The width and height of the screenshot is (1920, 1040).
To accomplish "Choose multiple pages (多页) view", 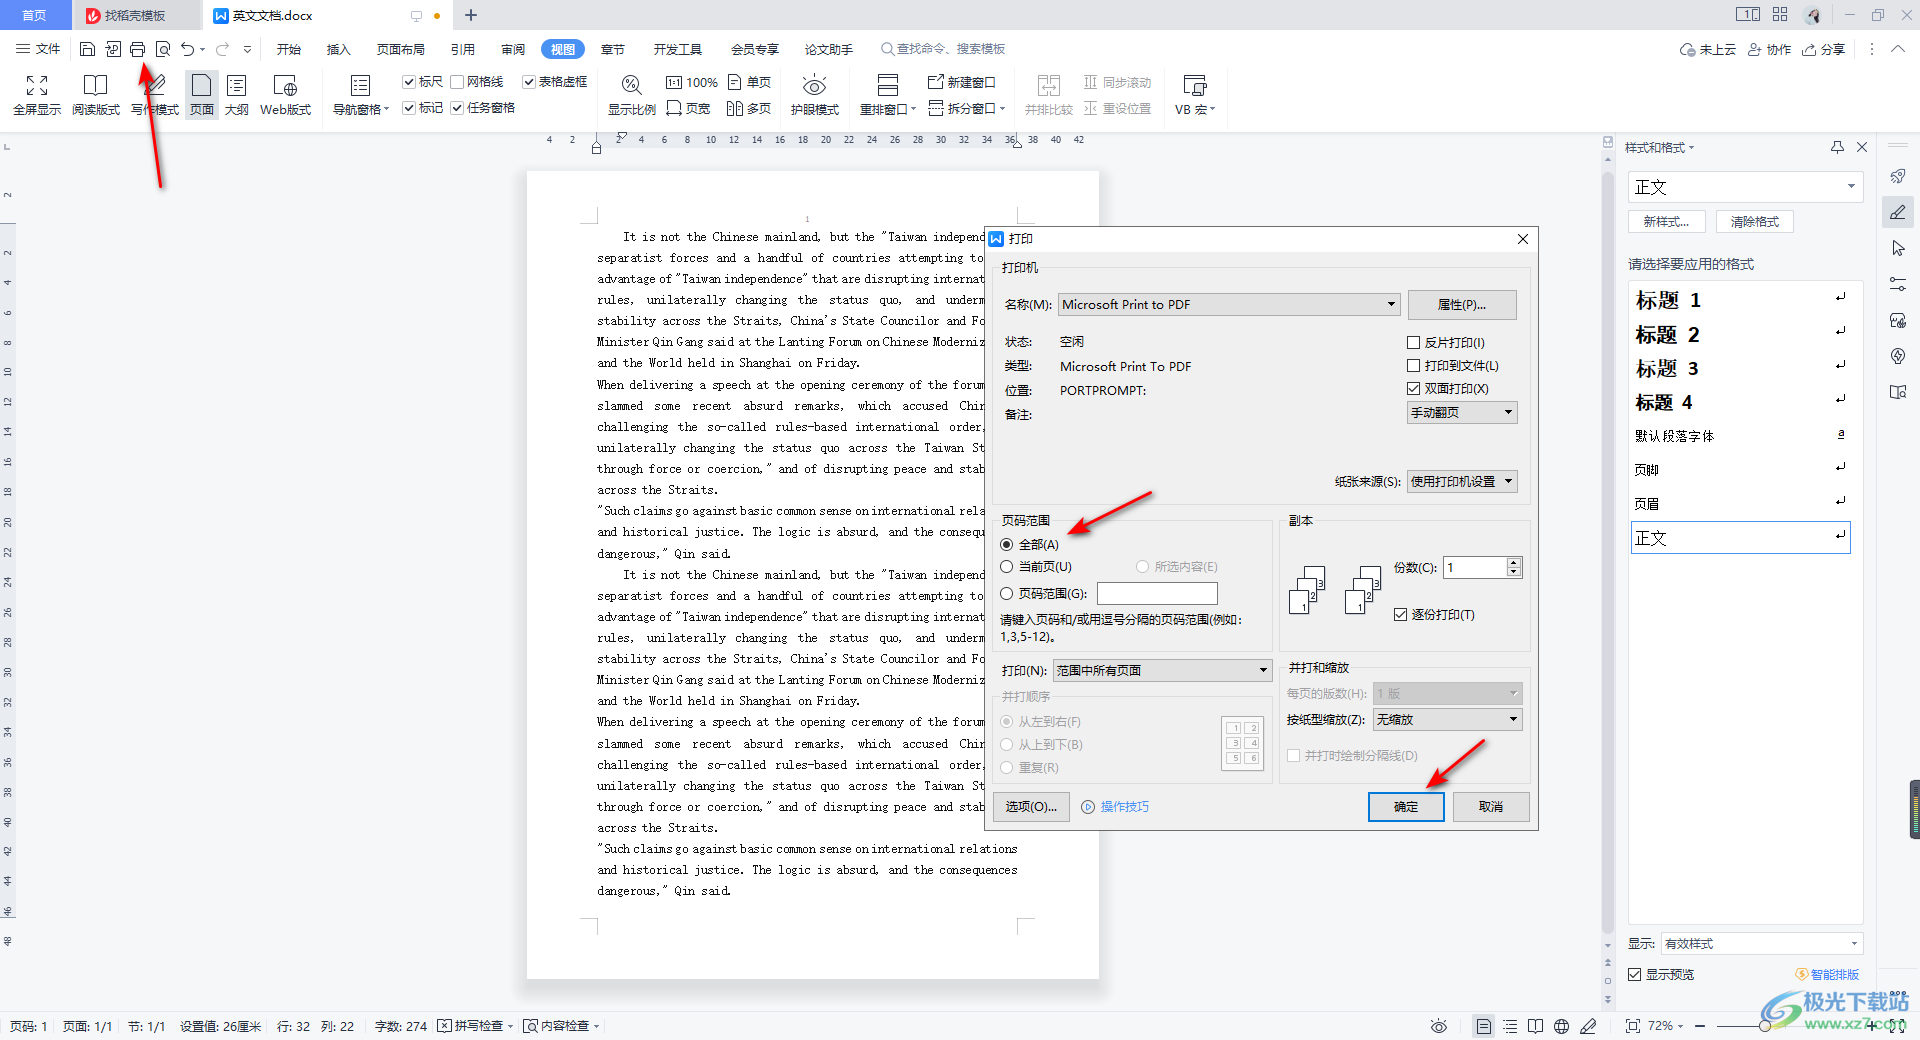I will pyautogui.click(x=750, y=108).
